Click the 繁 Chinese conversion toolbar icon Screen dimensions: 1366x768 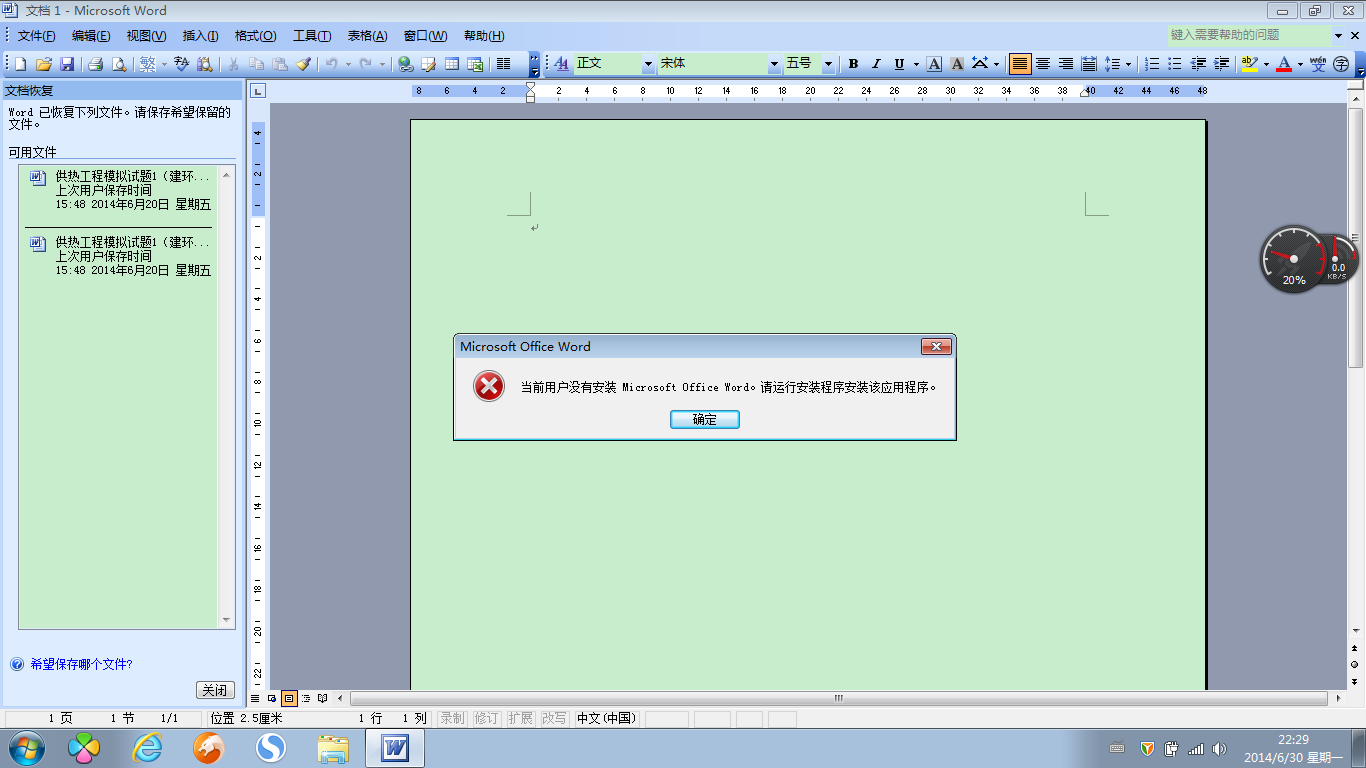point(147,64)
